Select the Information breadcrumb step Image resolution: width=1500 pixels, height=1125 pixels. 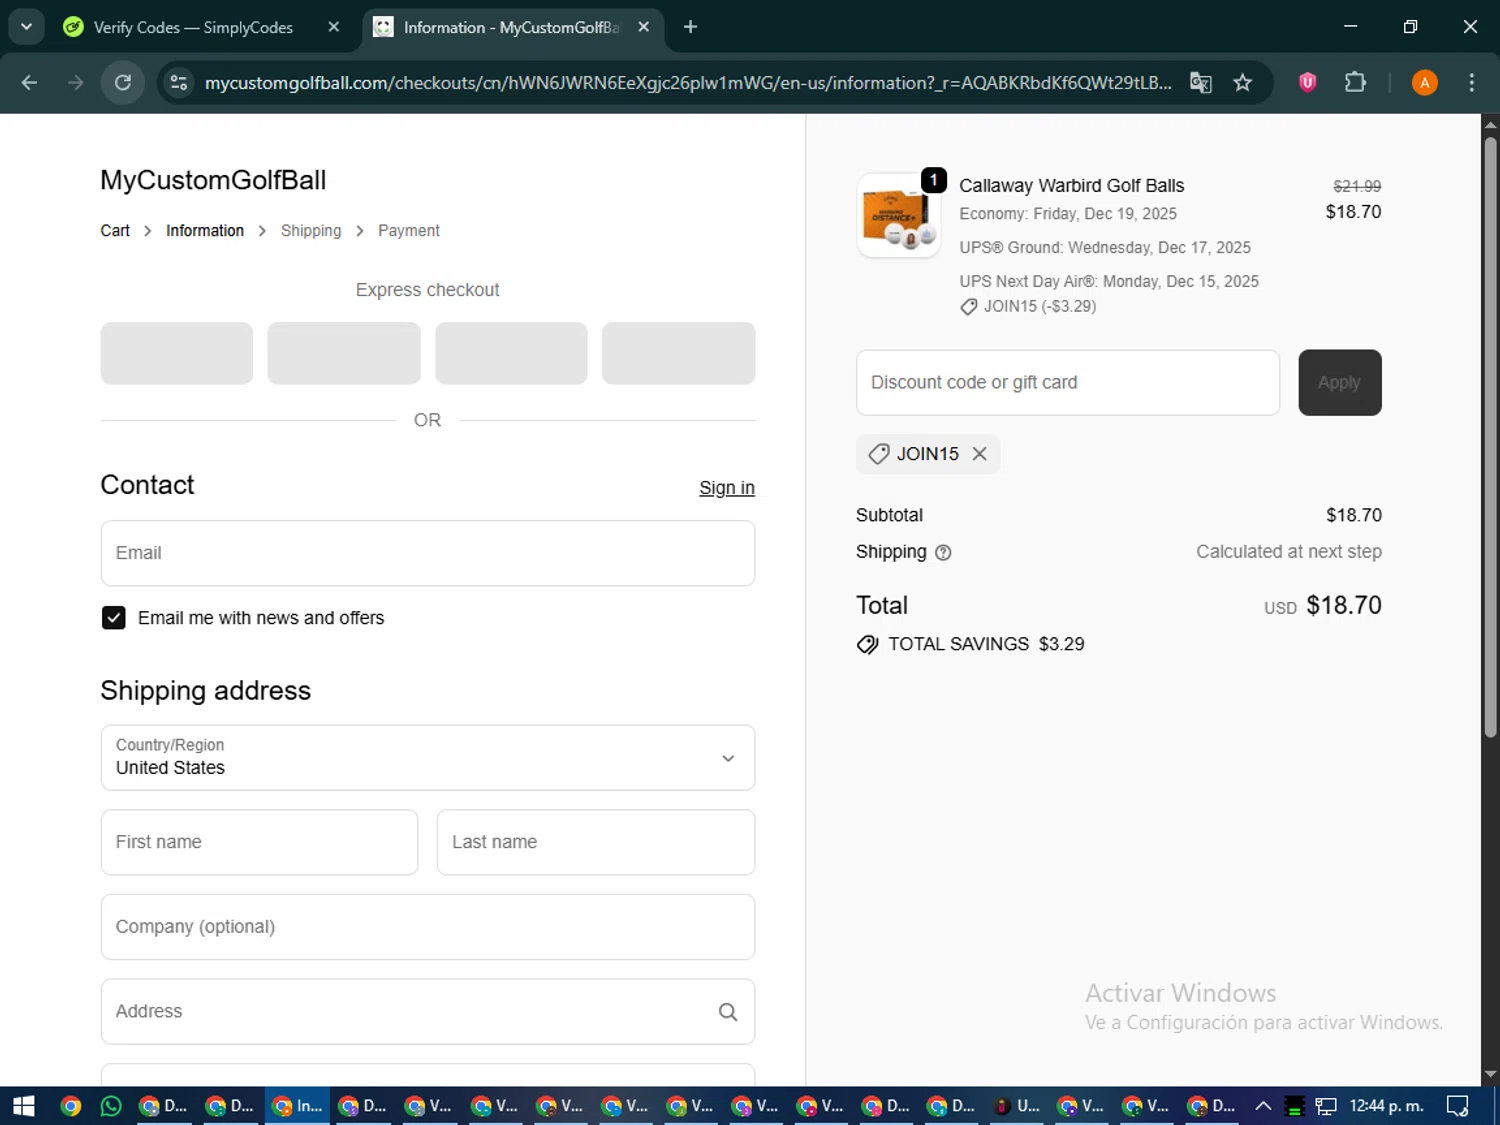pos(205,231)
